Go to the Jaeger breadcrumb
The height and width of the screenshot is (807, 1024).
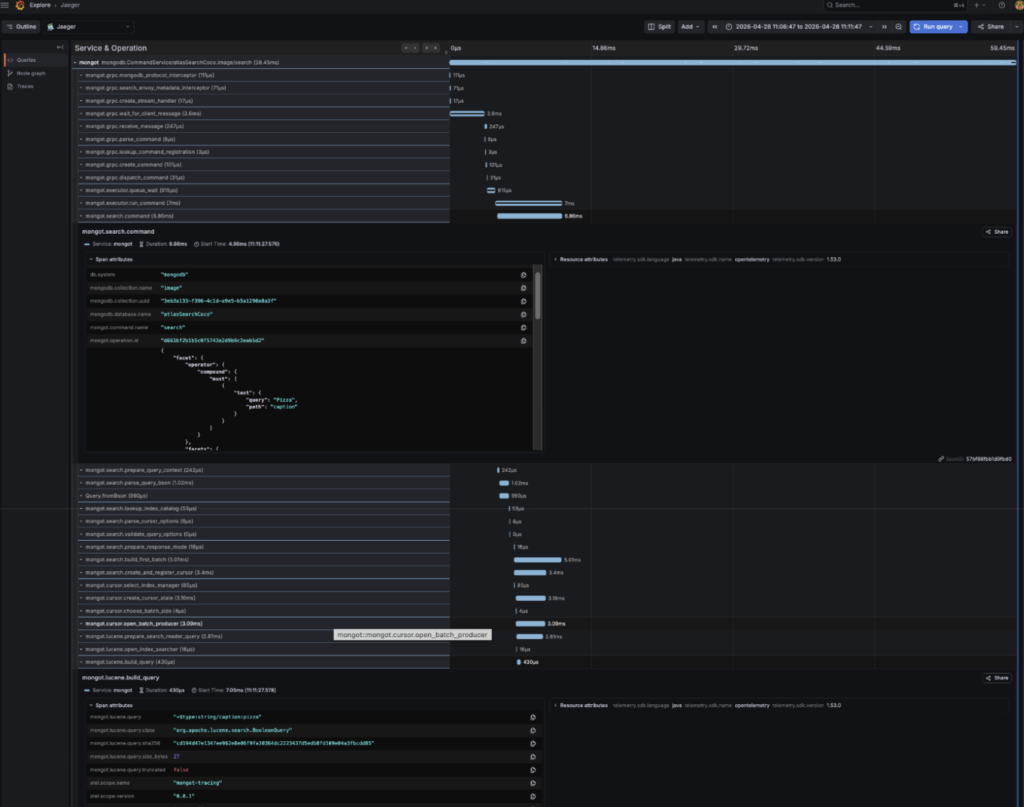pyautogui.click(x=70, y=5)
